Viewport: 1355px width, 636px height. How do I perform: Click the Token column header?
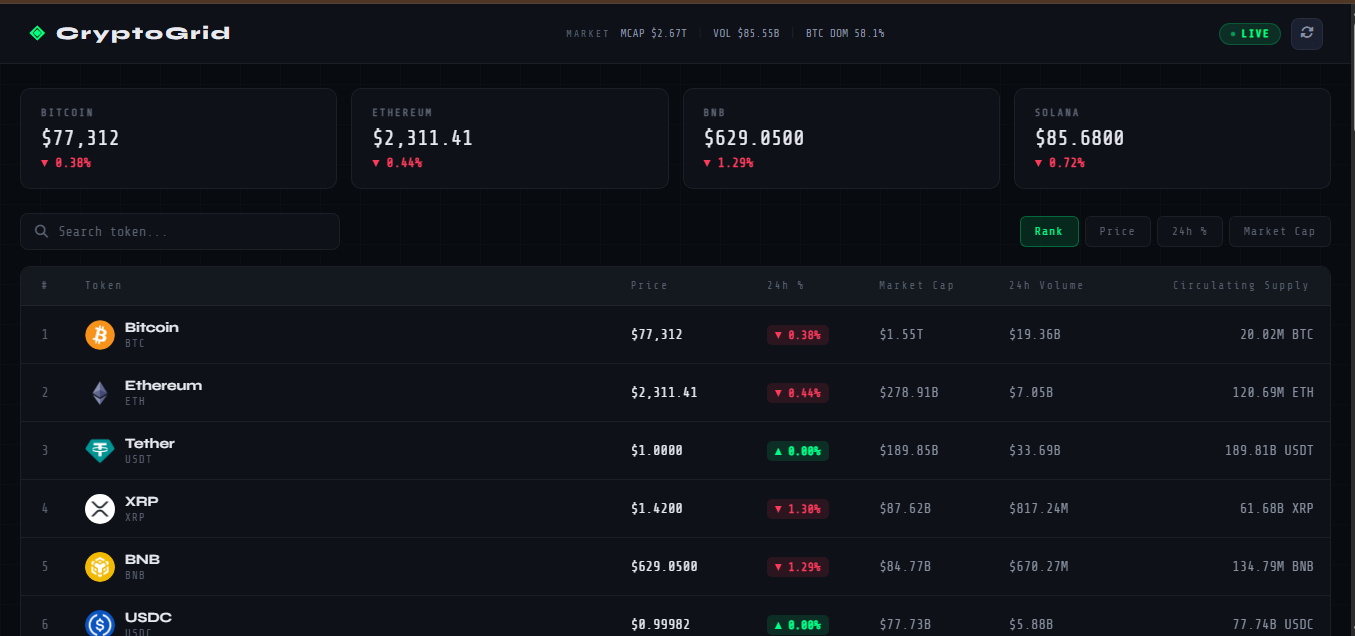coord(103,285)
